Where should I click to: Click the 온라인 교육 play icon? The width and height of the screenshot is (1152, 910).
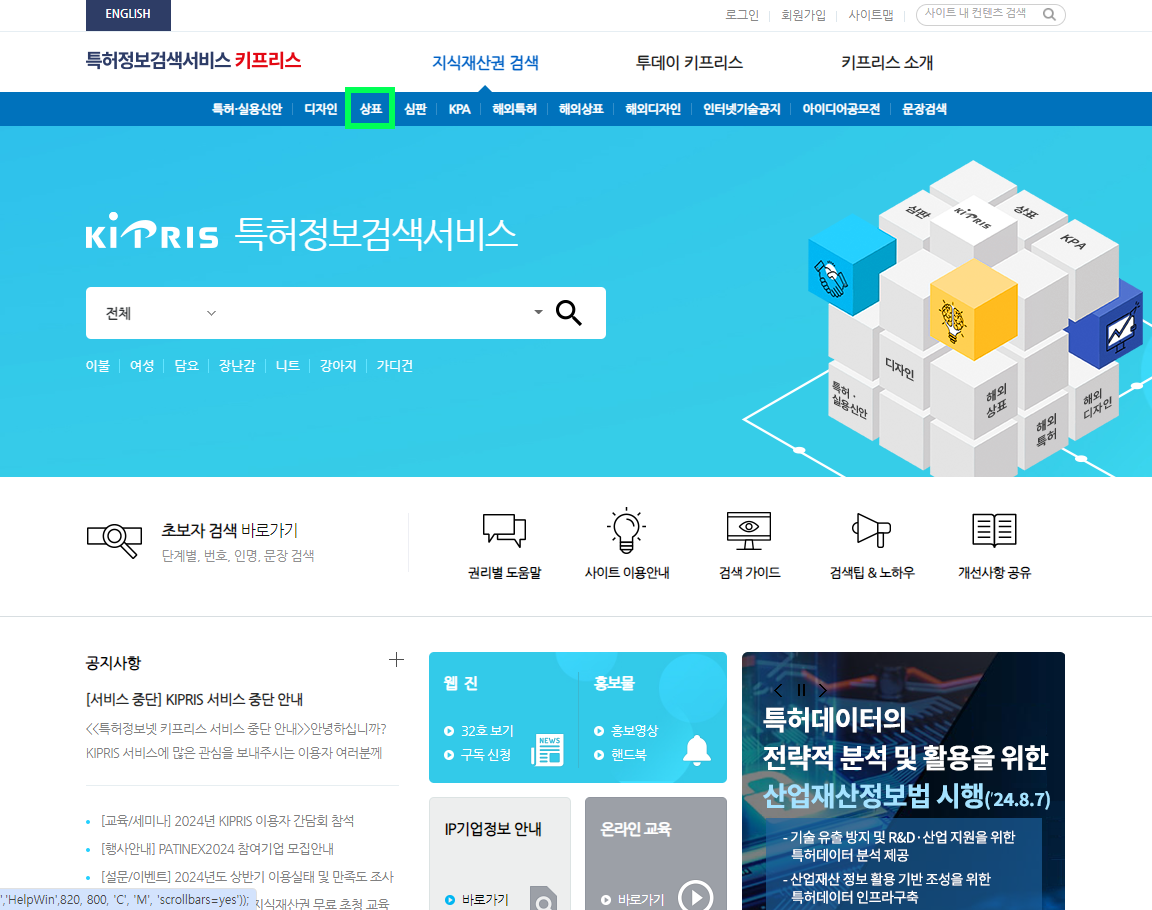(695, 895)
